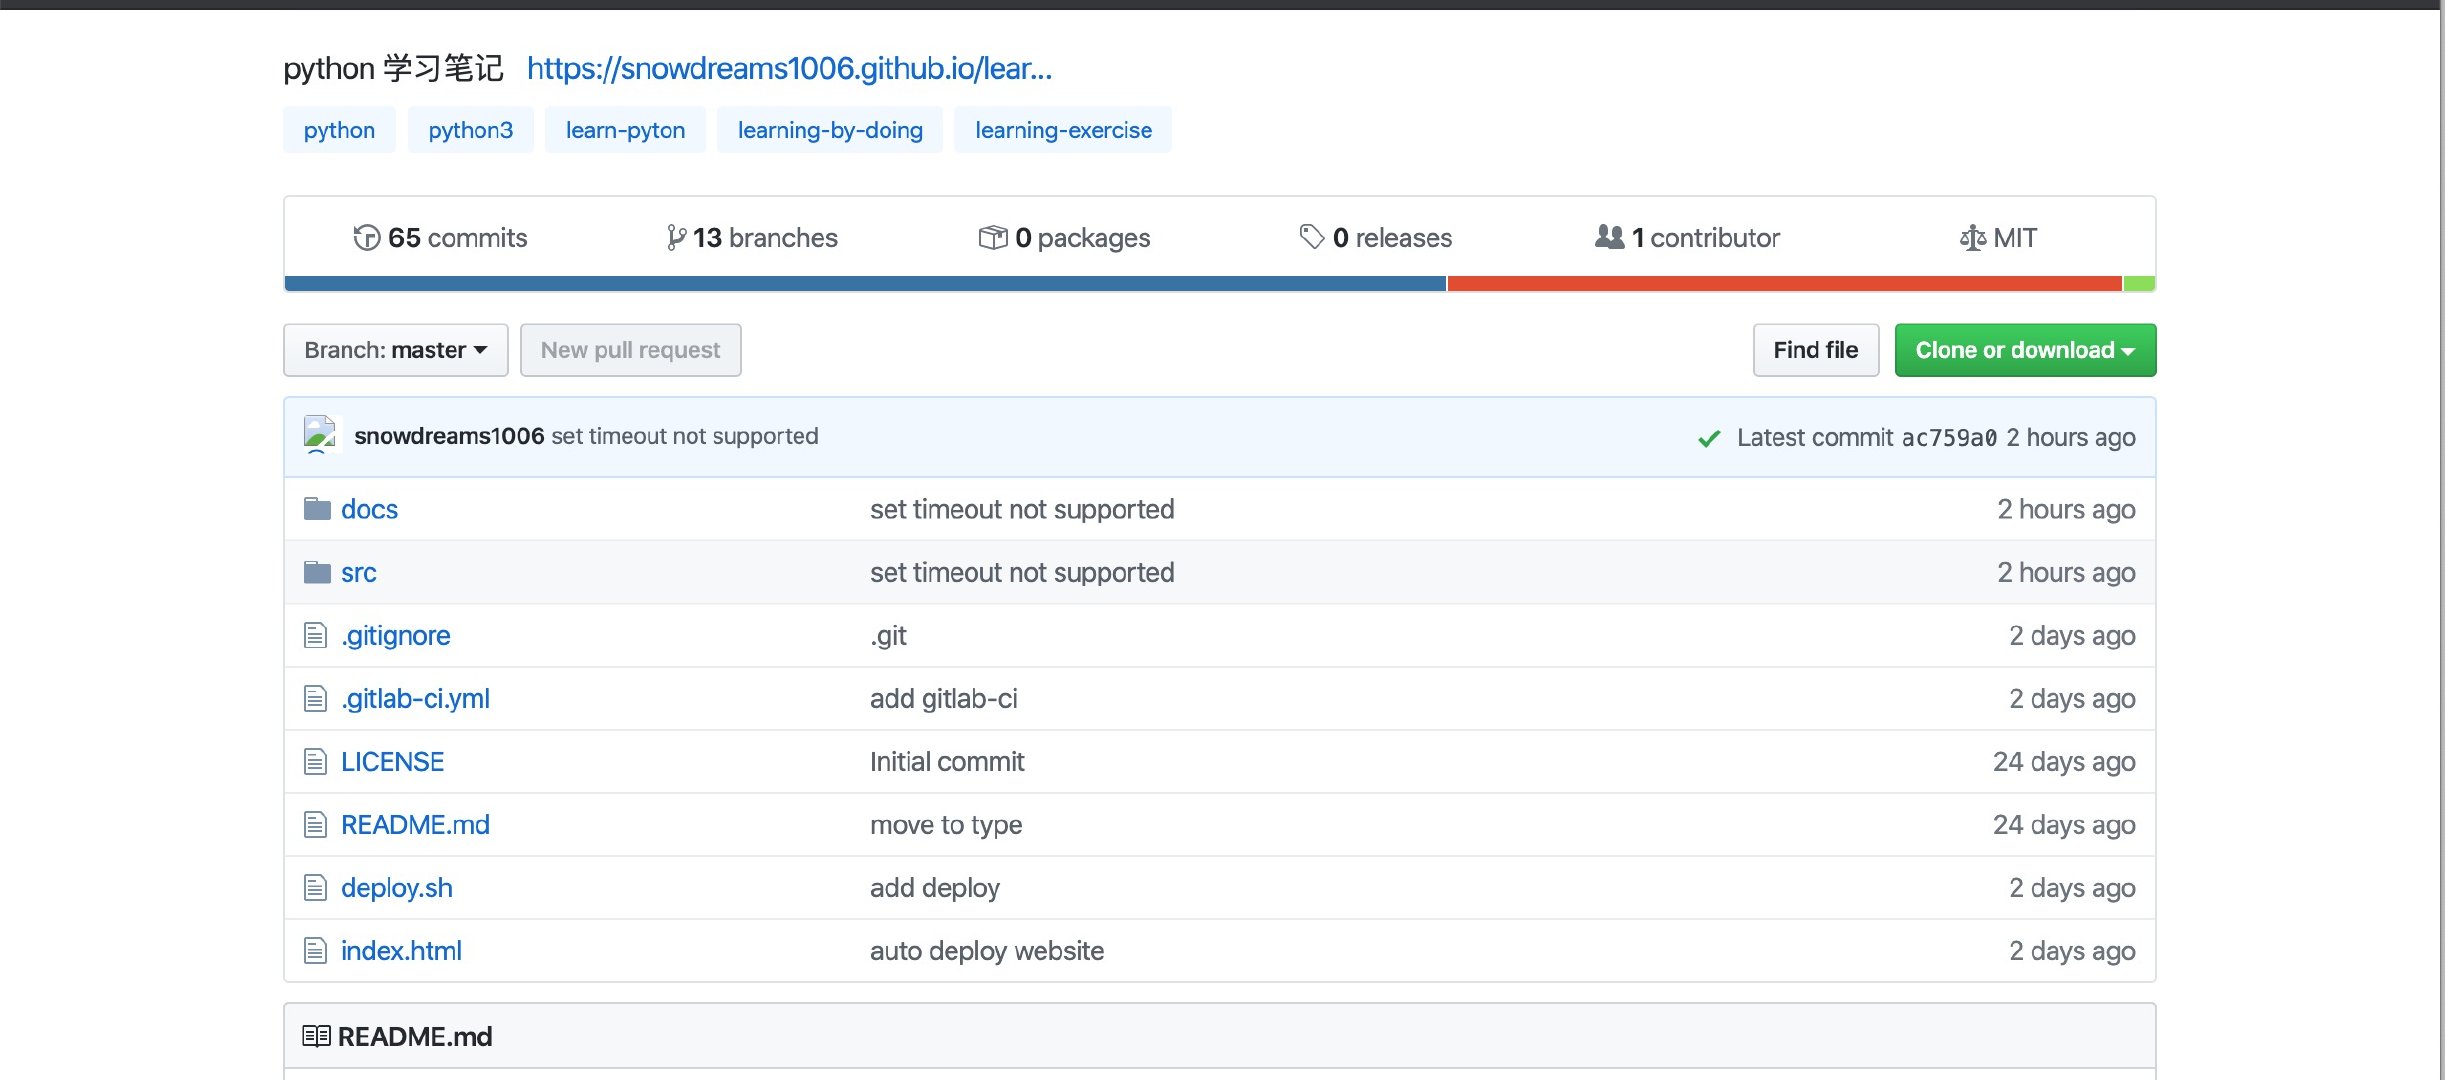Screen dimensions: 2445x1080
Task: Click the red segment of language bar
Action: coord(1783,284)
